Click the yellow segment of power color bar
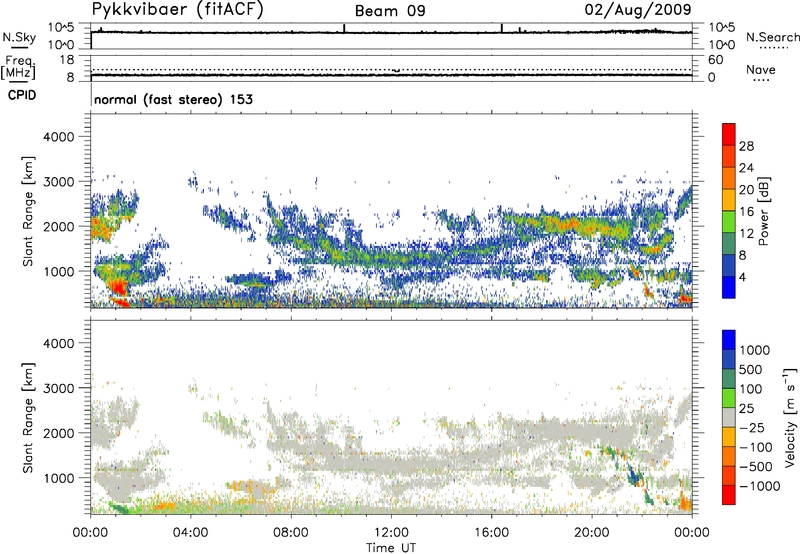Screen dimensions: 800x554 pos(729,199)
